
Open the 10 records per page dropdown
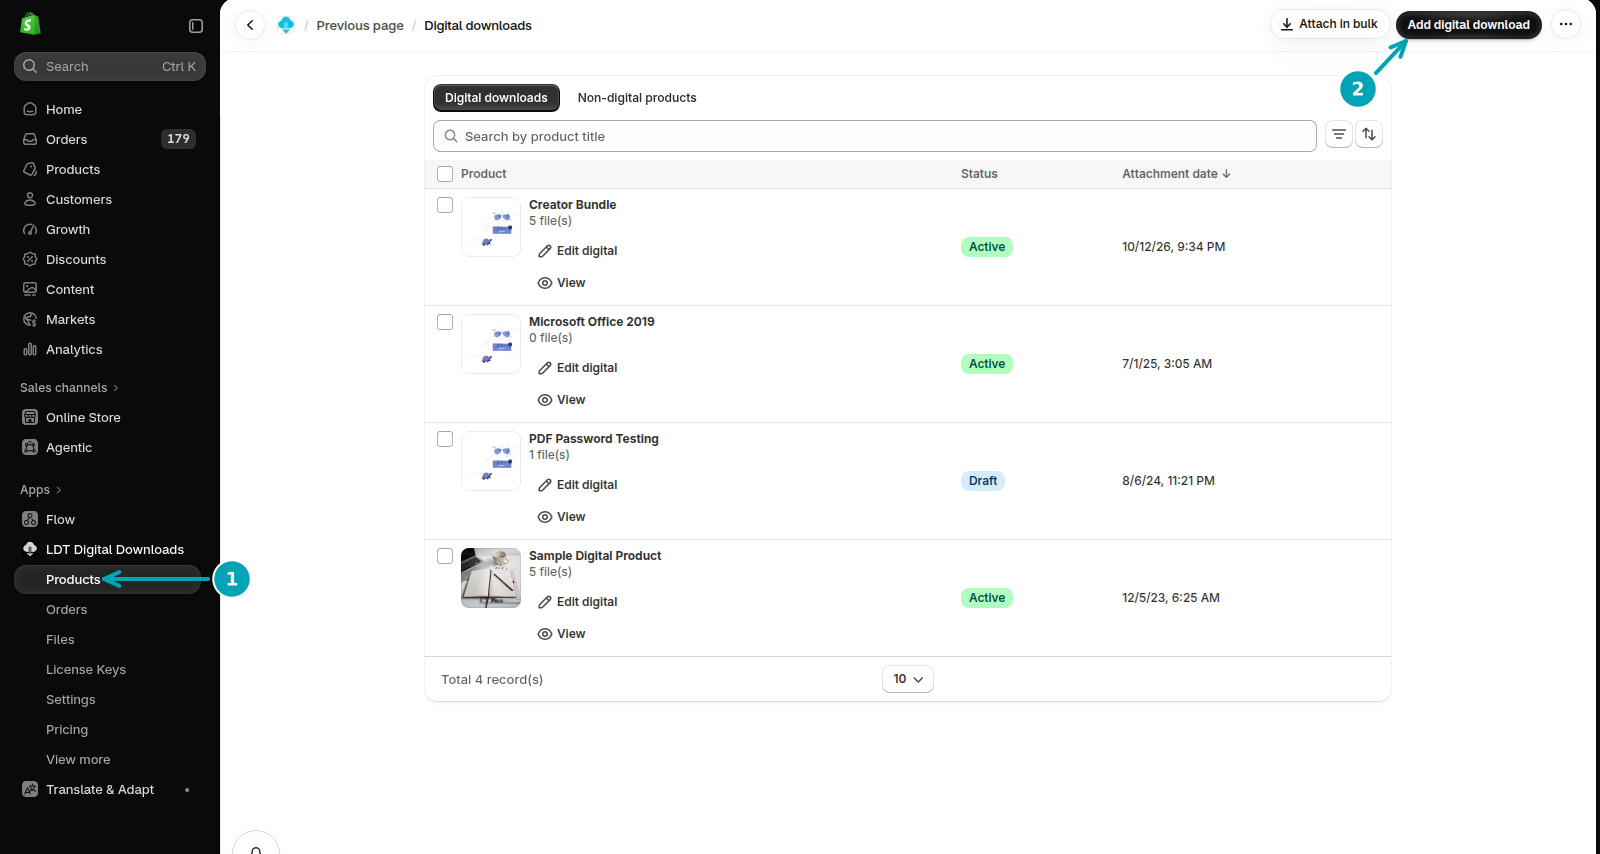point(908,679)
